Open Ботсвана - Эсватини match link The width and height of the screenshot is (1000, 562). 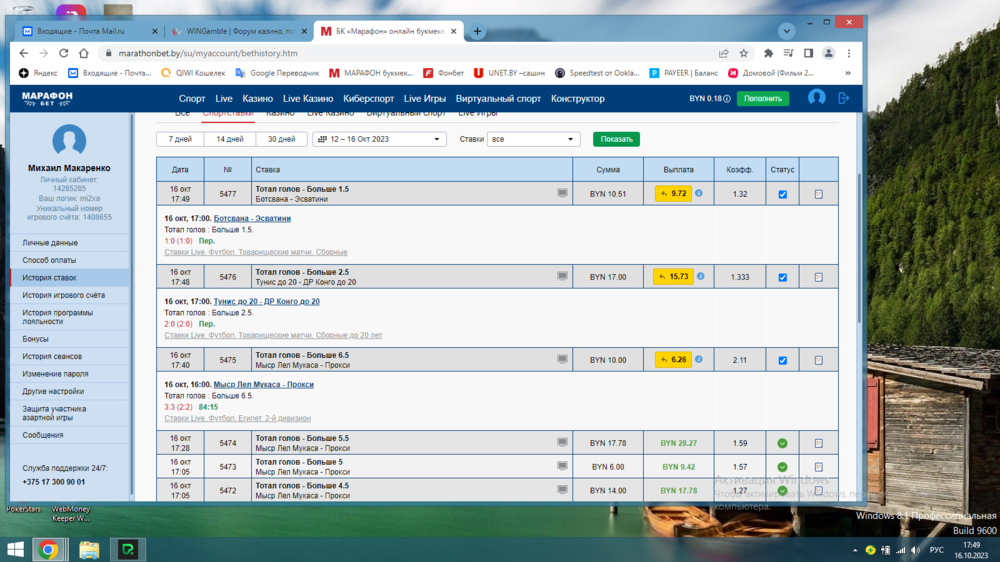click(x=252, y=218)
